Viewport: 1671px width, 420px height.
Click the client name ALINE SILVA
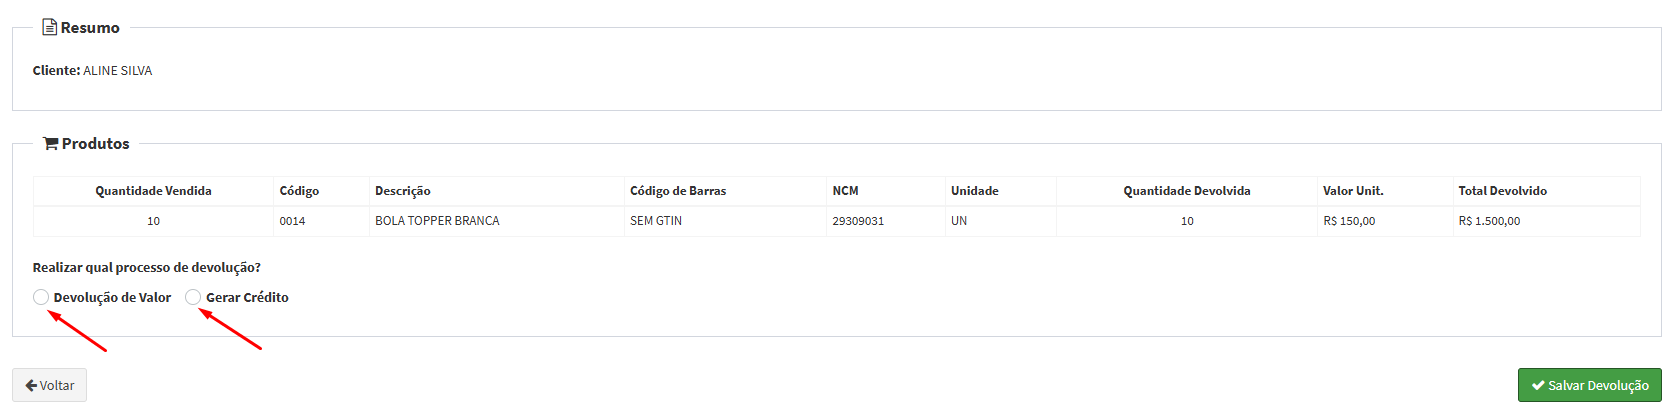[x=117, y=71]
